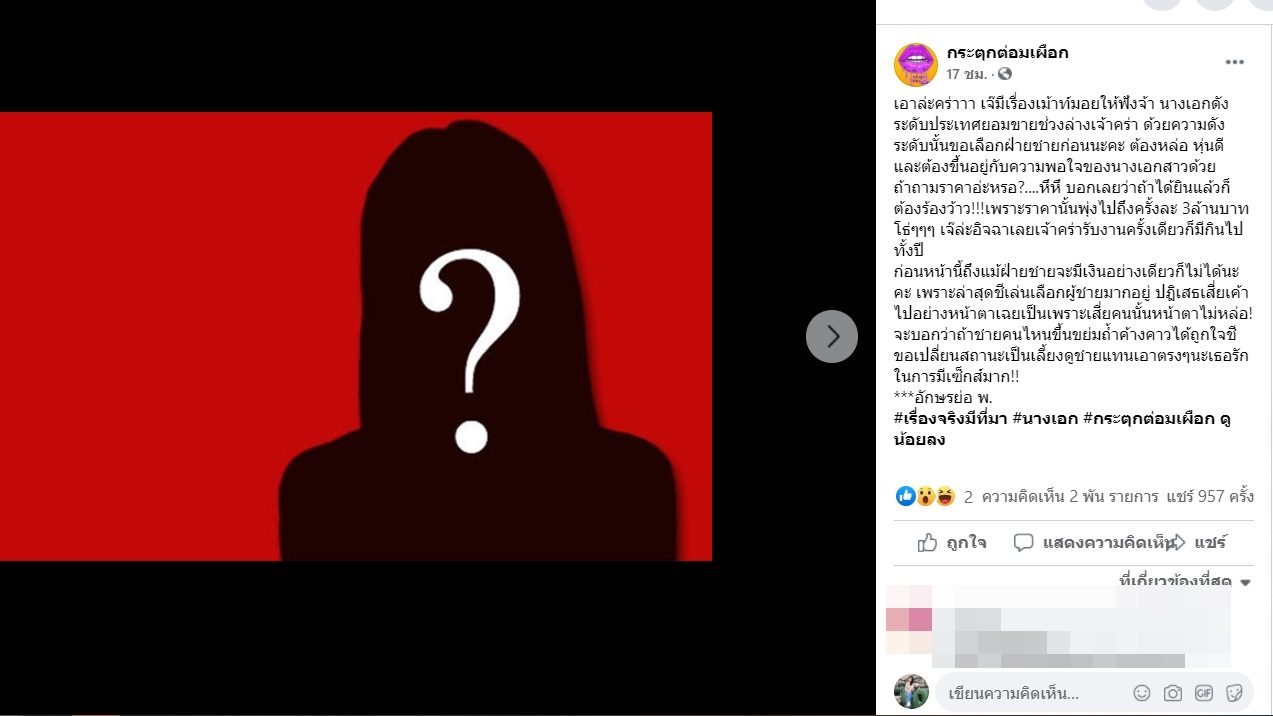Open hashtag #นางเอก
1273x716 pixels.
(x=1045, y=420)
